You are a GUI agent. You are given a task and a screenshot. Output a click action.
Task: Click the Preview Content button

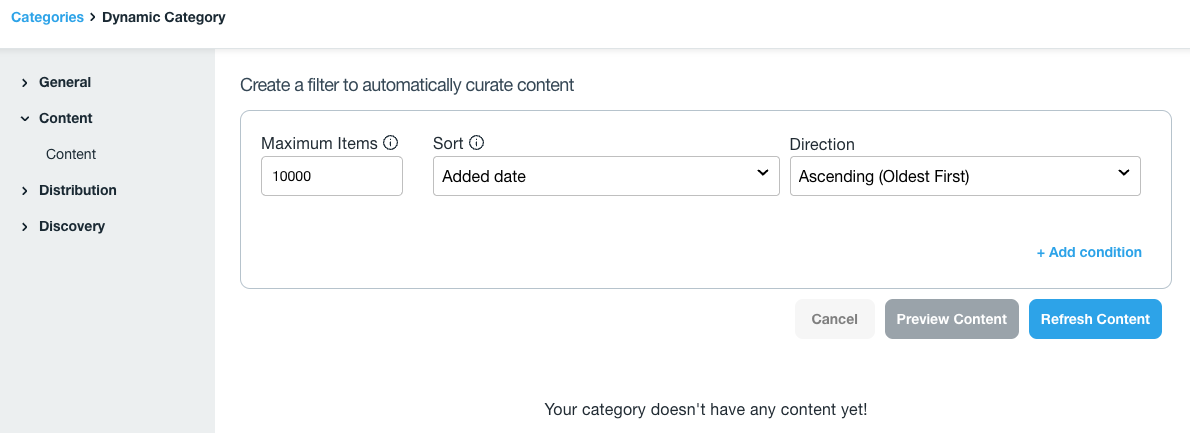tap(951, 319)
